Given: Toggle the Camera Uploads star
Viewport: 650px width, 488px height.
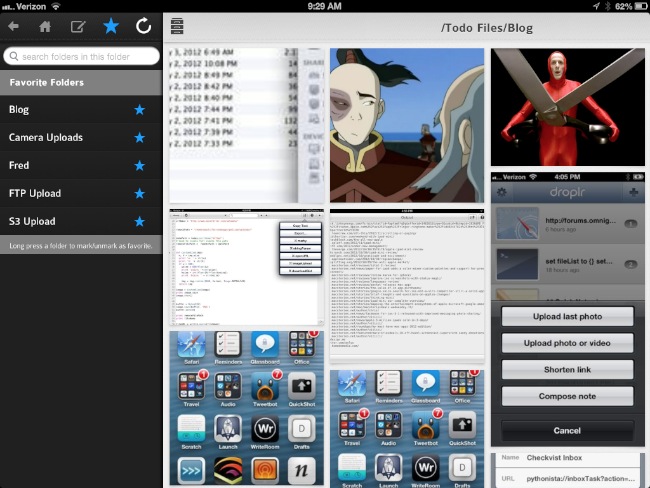Looking at the screenshot, I should 140,137.
